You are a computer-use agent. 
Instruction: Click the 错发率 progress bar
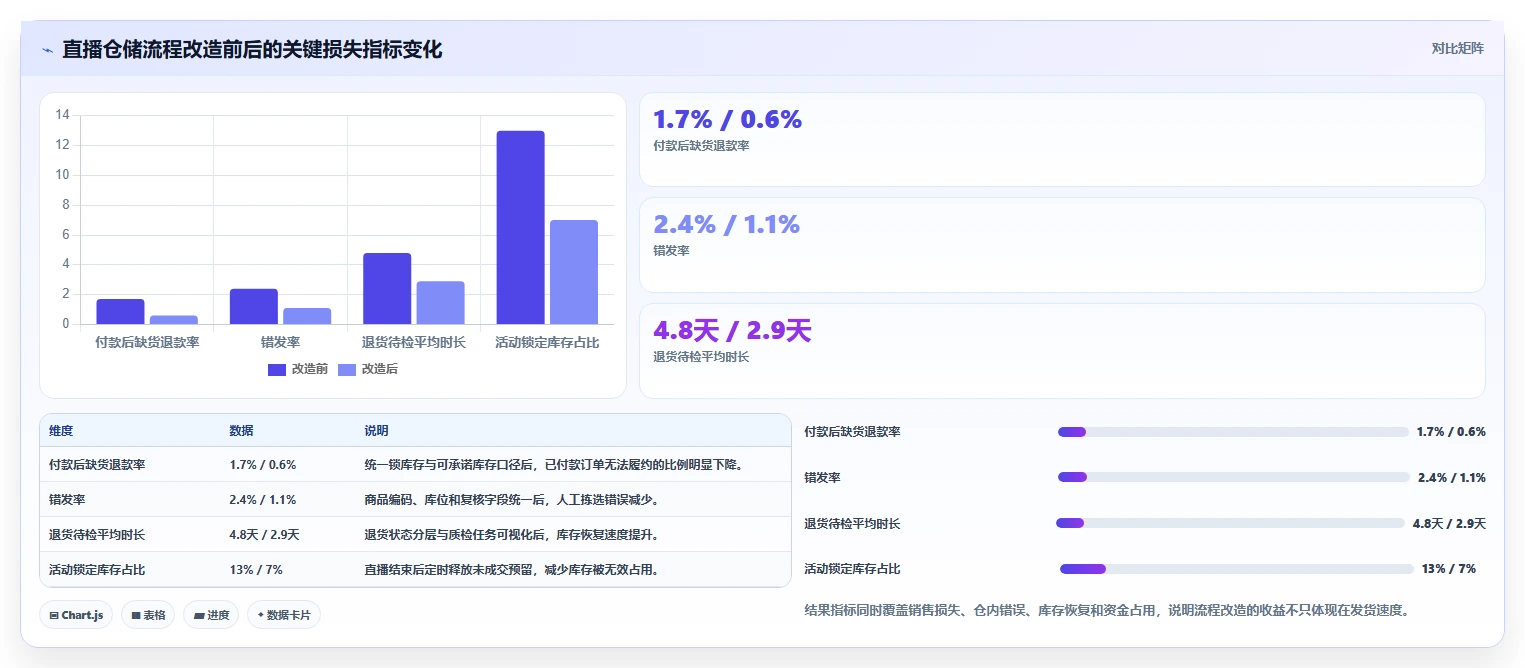(1233, 477)
